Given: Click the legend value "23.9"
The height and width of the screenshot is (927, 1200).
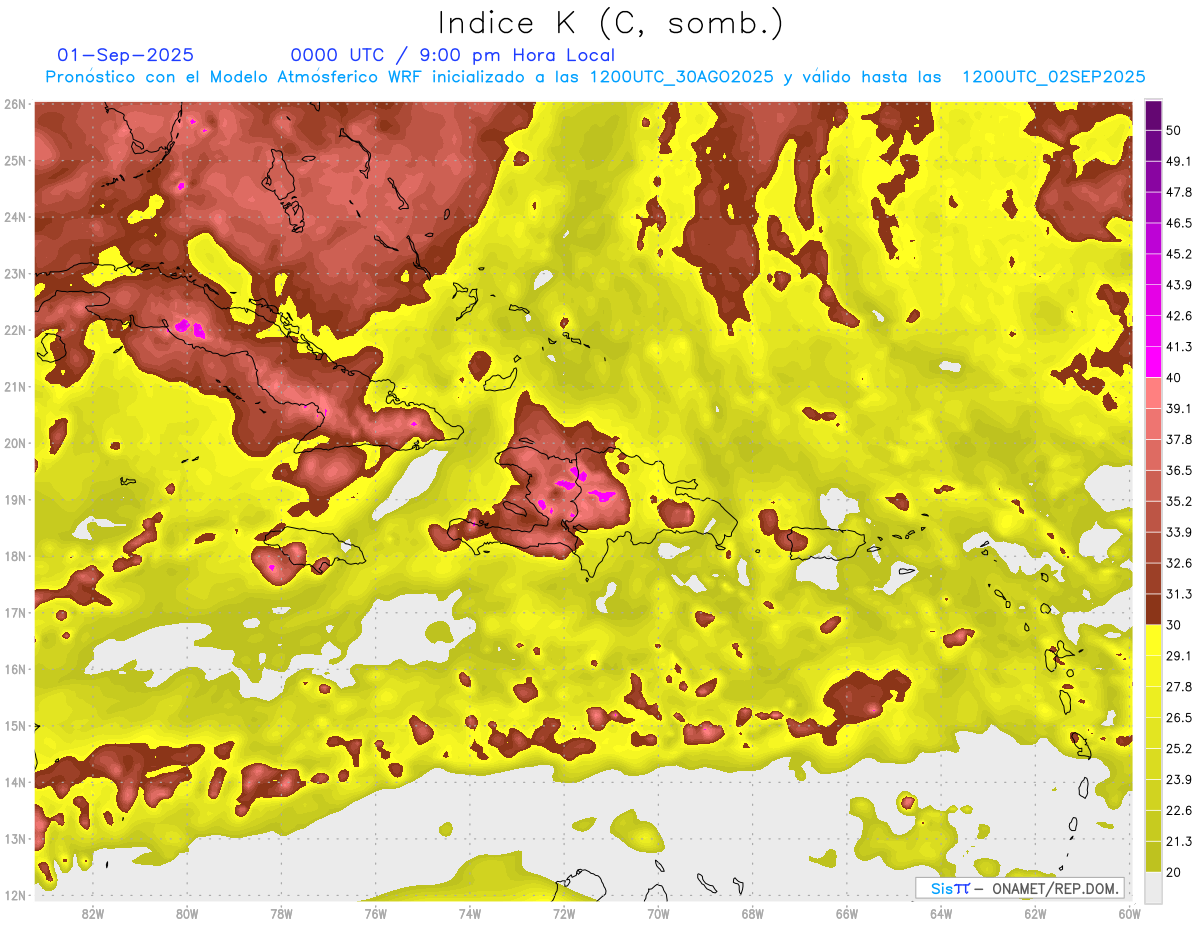Looking at the screenshot, I should point(1178,779).
